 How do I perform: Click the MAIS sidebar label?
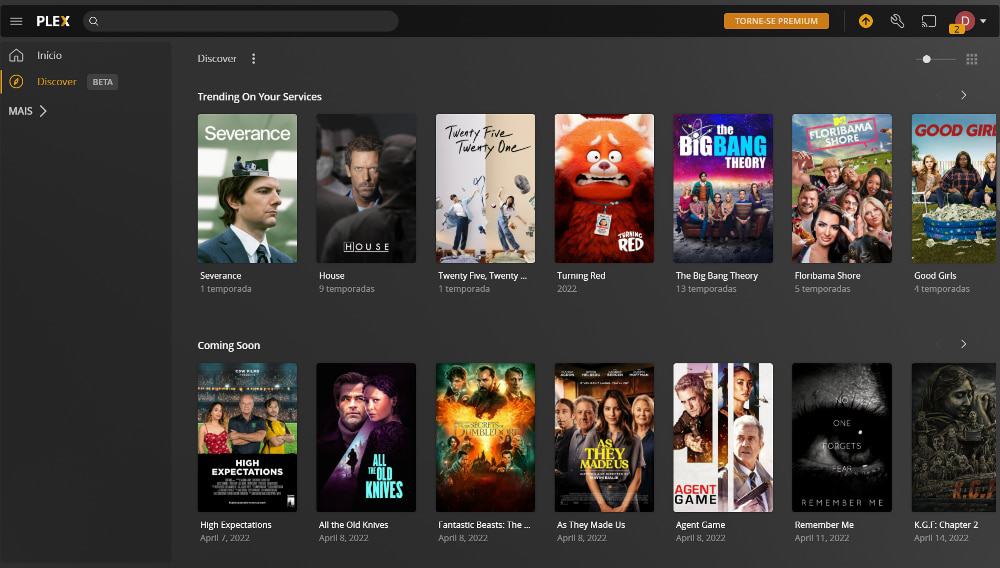point(20,111)
